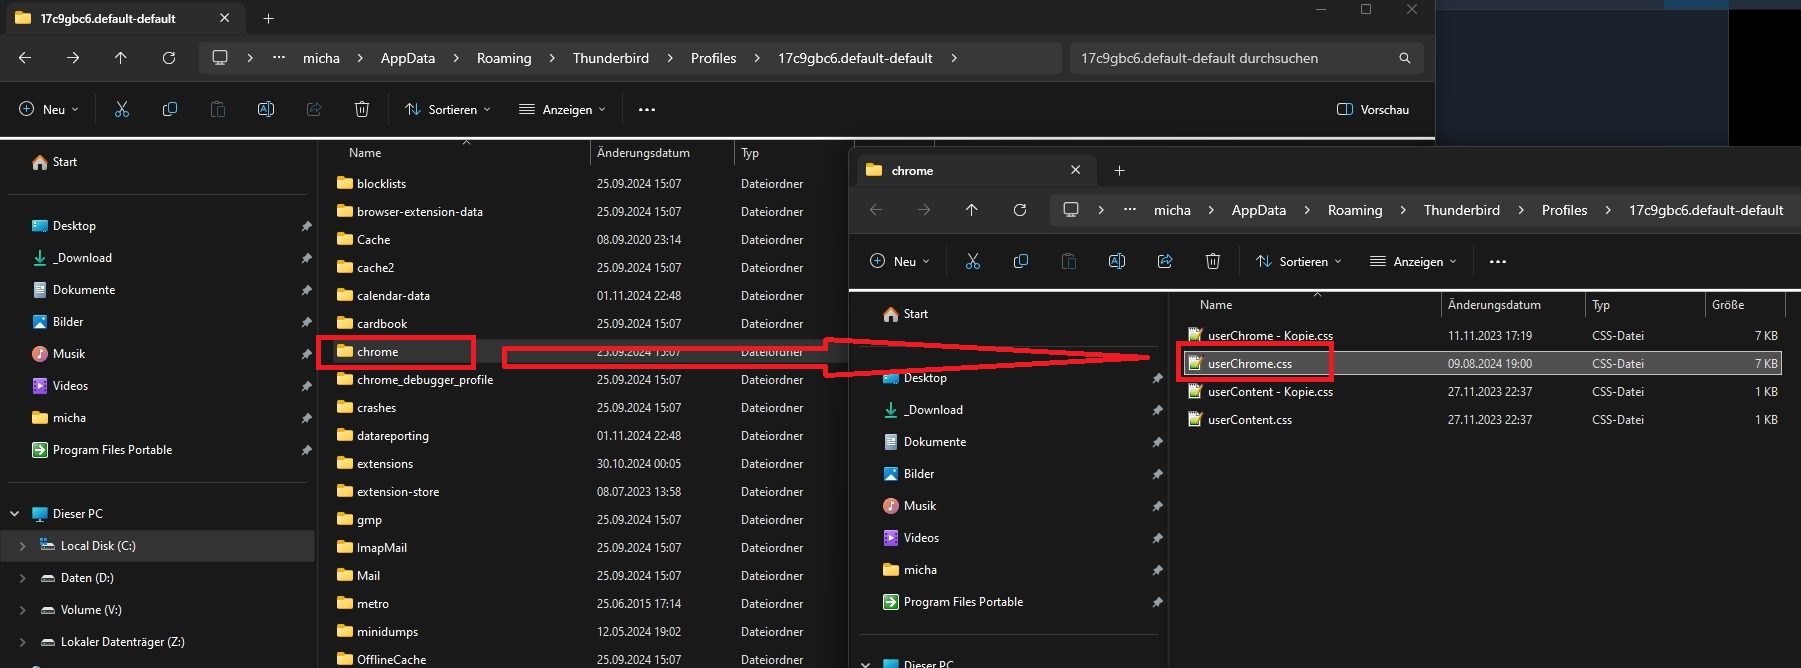Switch to the 17c9gbc6.default-default tab
Image resolution: width=1801 pixels, height=668 pixels.
[x=108, y=18]
